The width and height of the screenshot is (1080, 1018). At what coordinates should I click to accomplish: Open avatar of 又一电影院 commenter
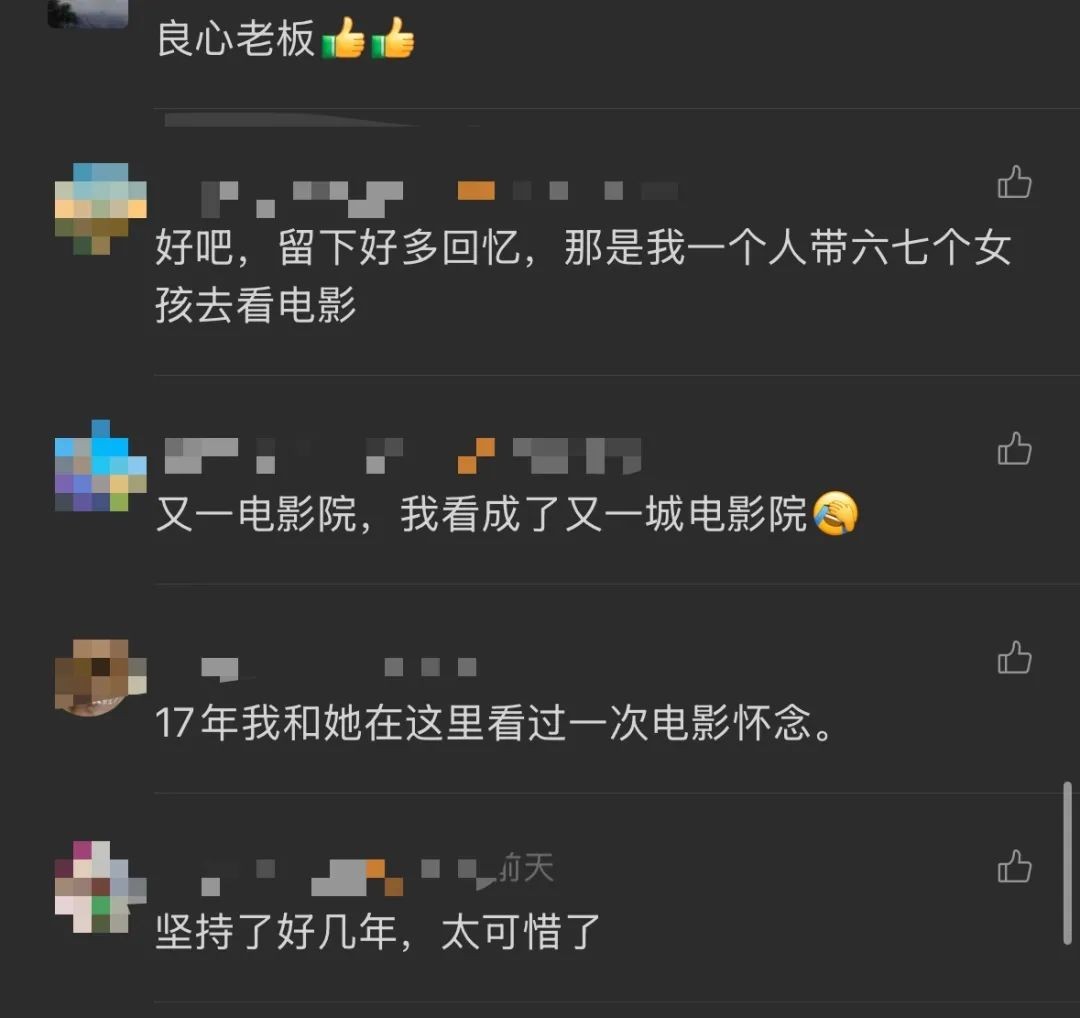point(101,466)
